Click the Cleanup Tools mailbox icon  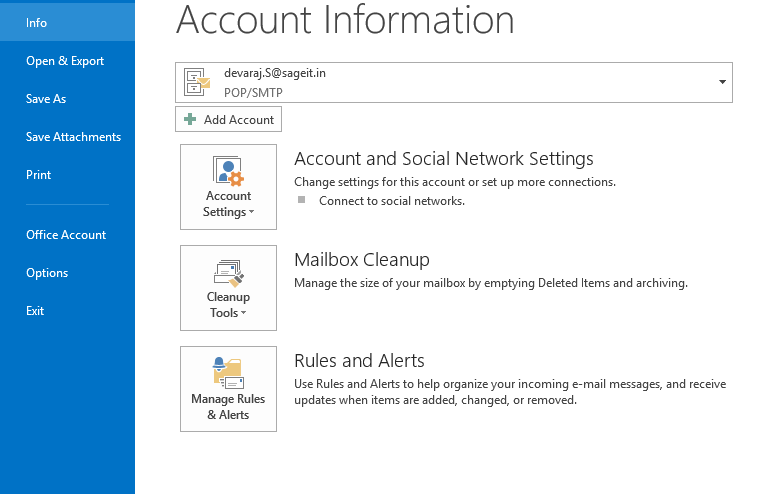tap(228, 272)
